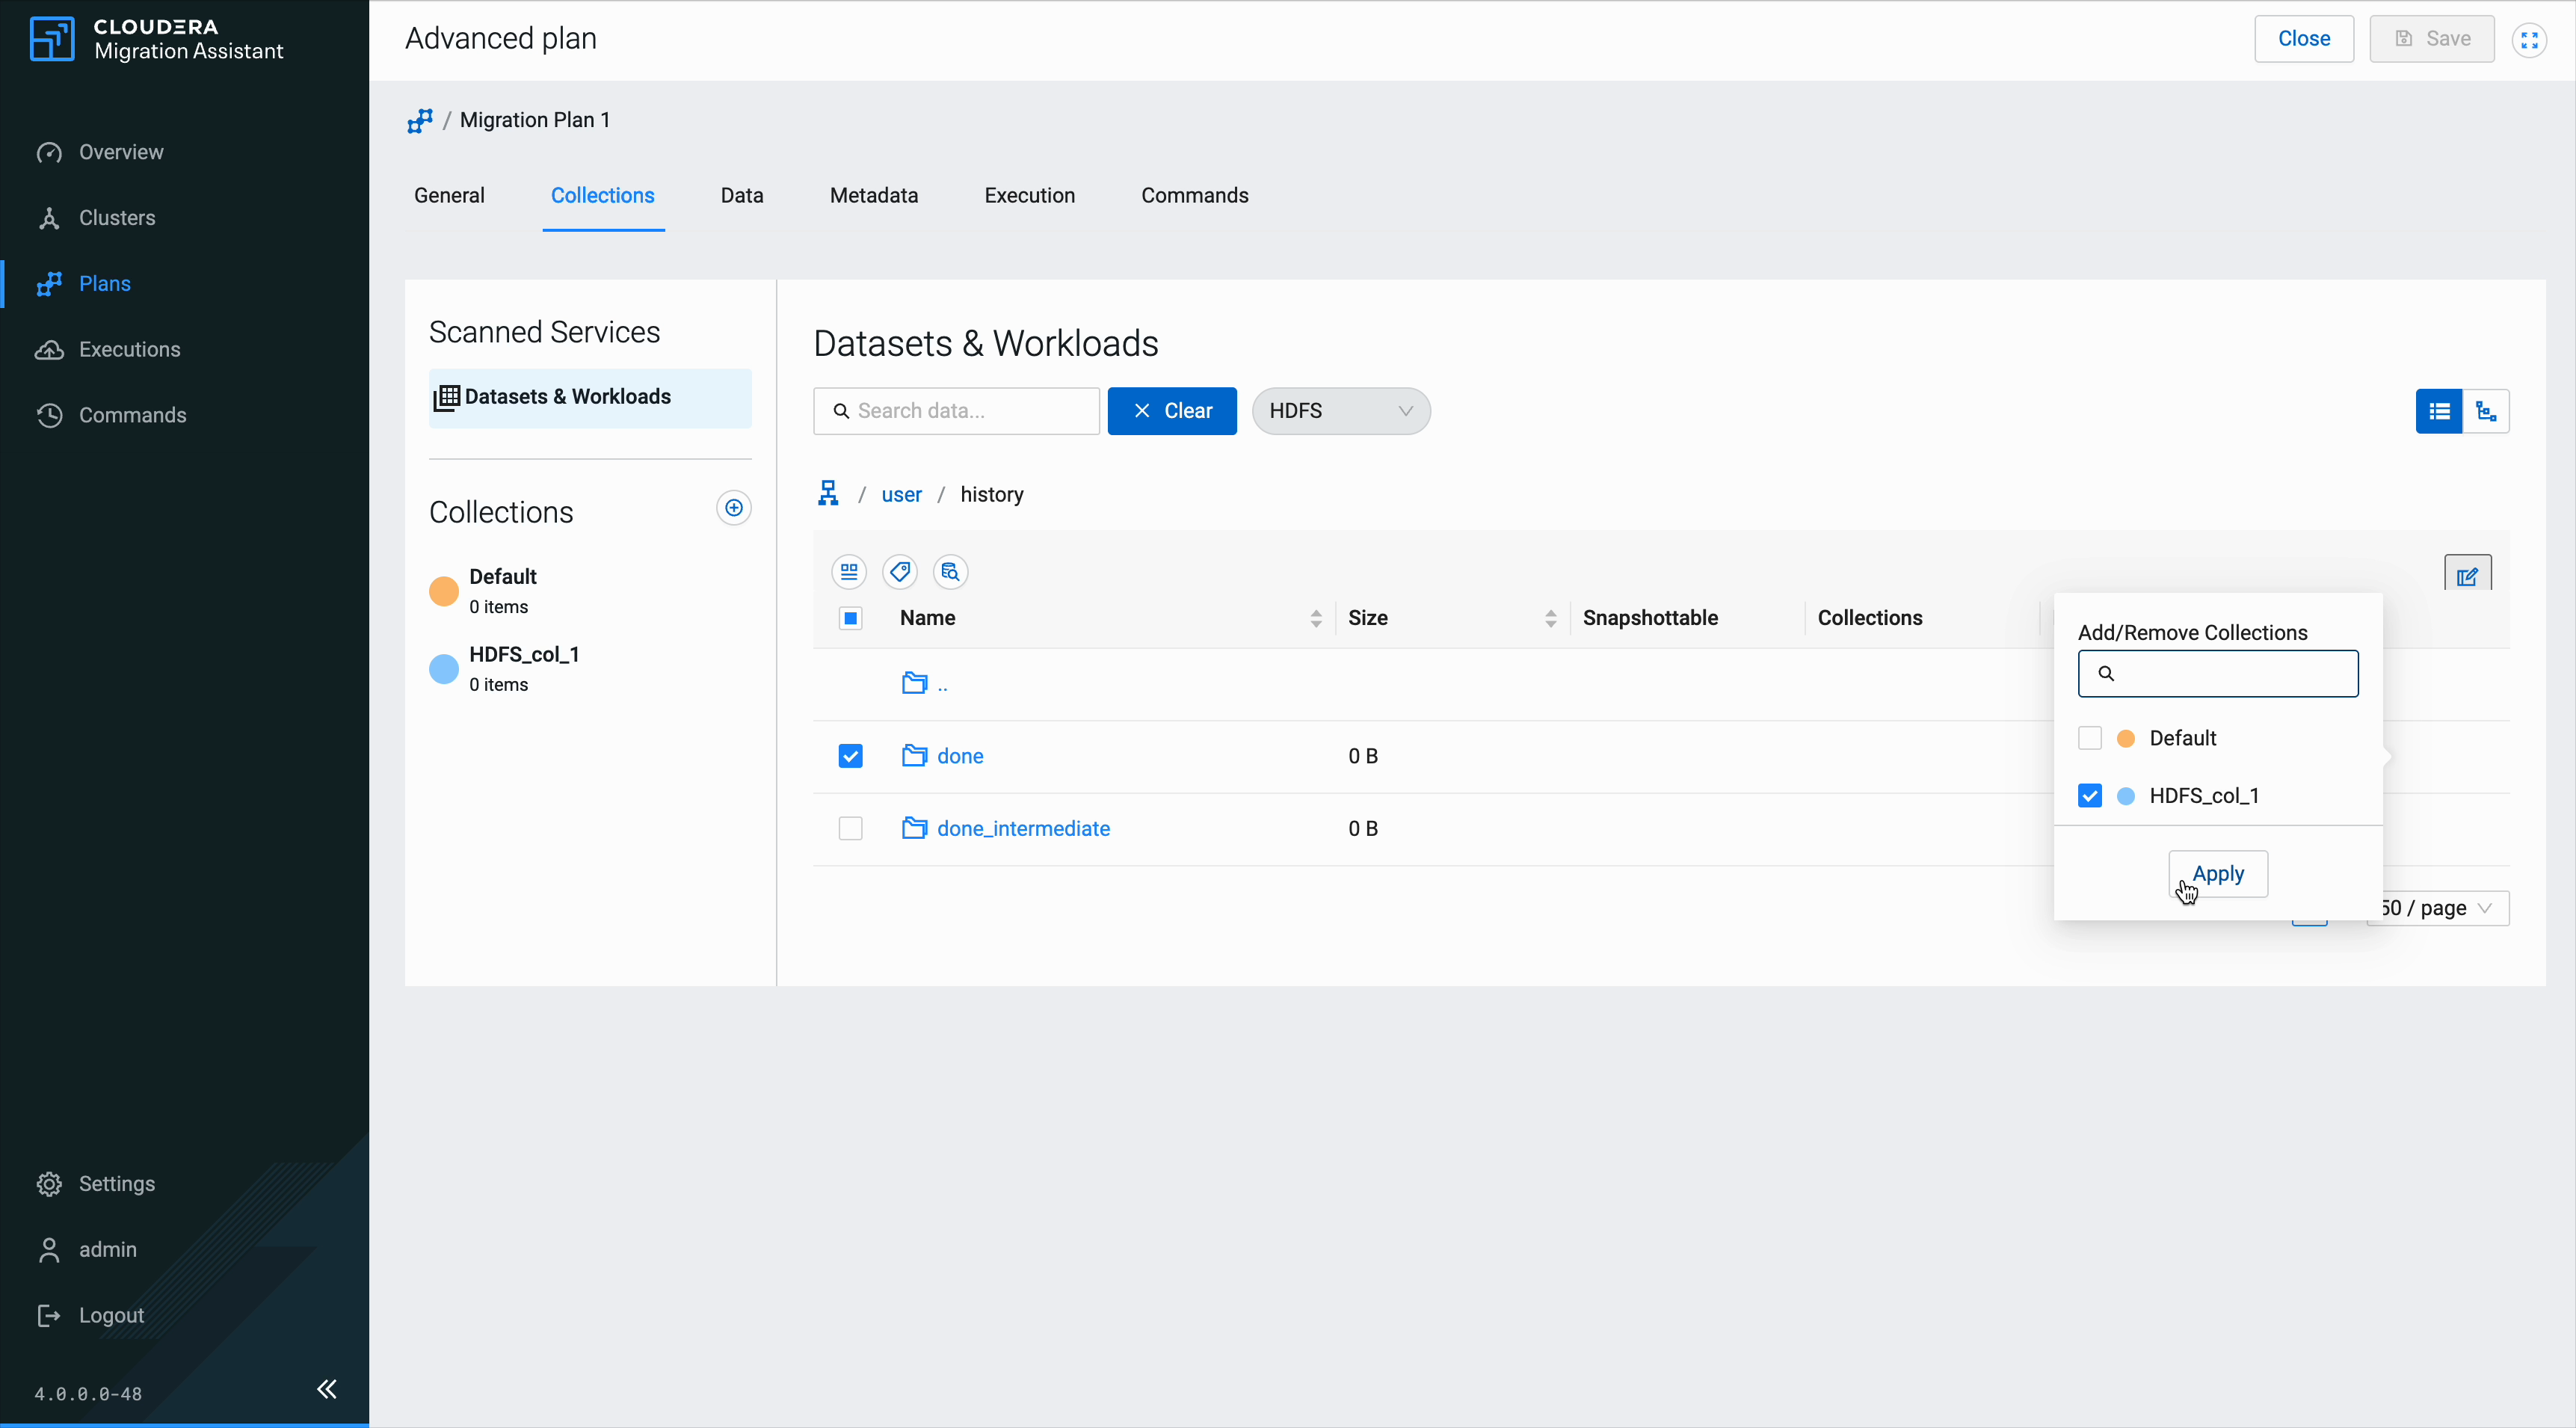
Task: Add a new collection with plus icon
Action: click(734, 508)
